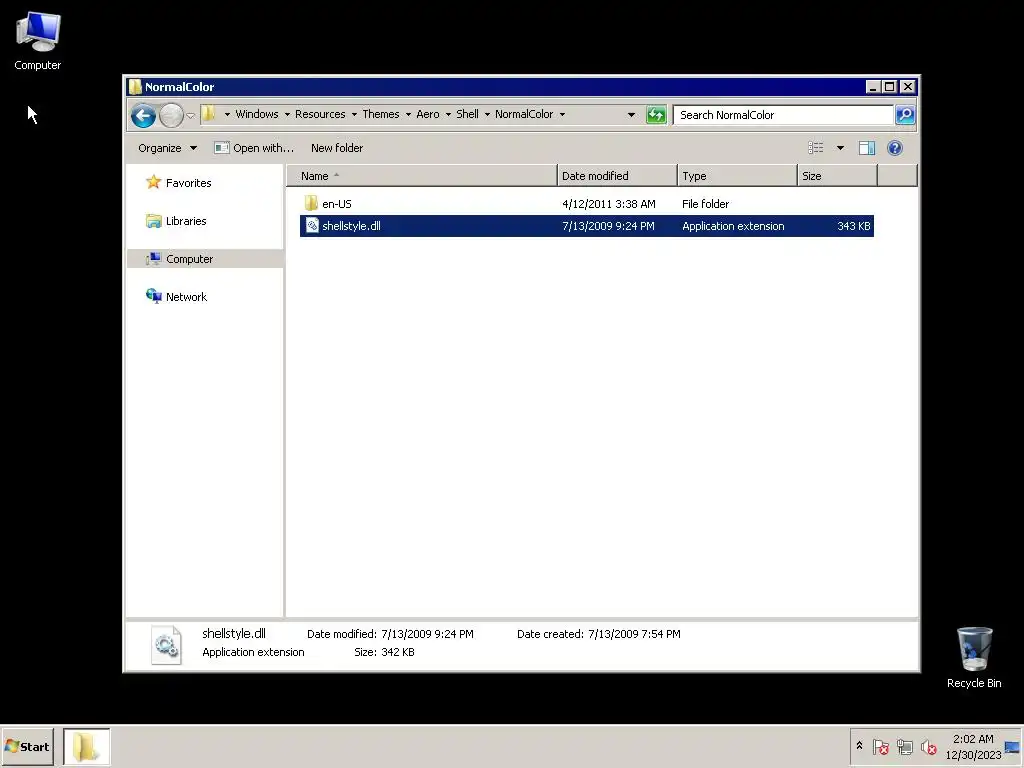Click the network tray icon

click(904, 746)
